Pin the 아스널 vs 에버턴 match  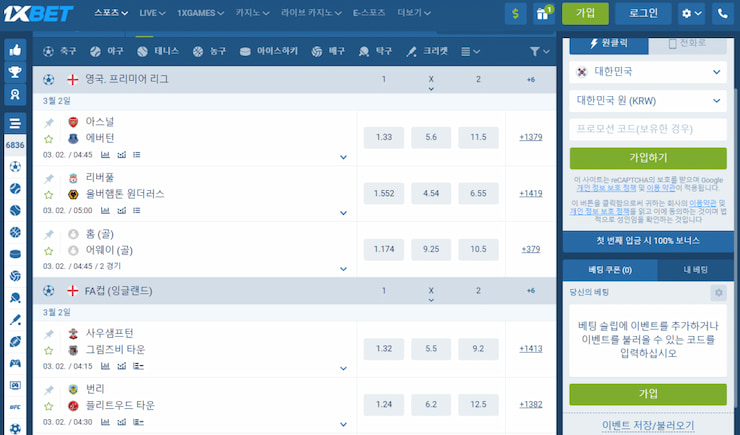click(x=49, y=123)
